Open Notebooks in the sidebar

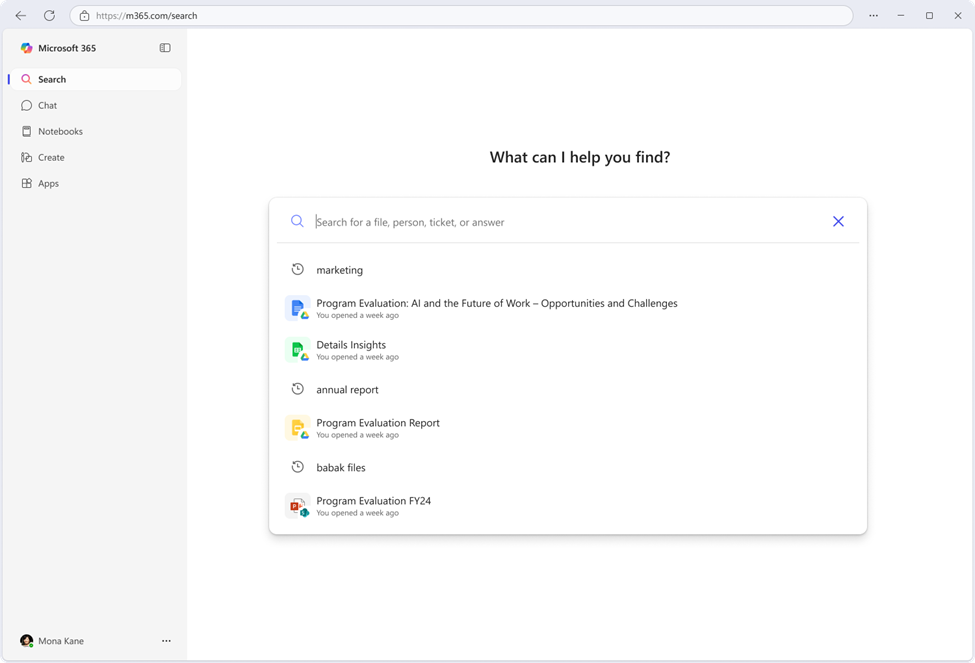(x=60, y=131)
